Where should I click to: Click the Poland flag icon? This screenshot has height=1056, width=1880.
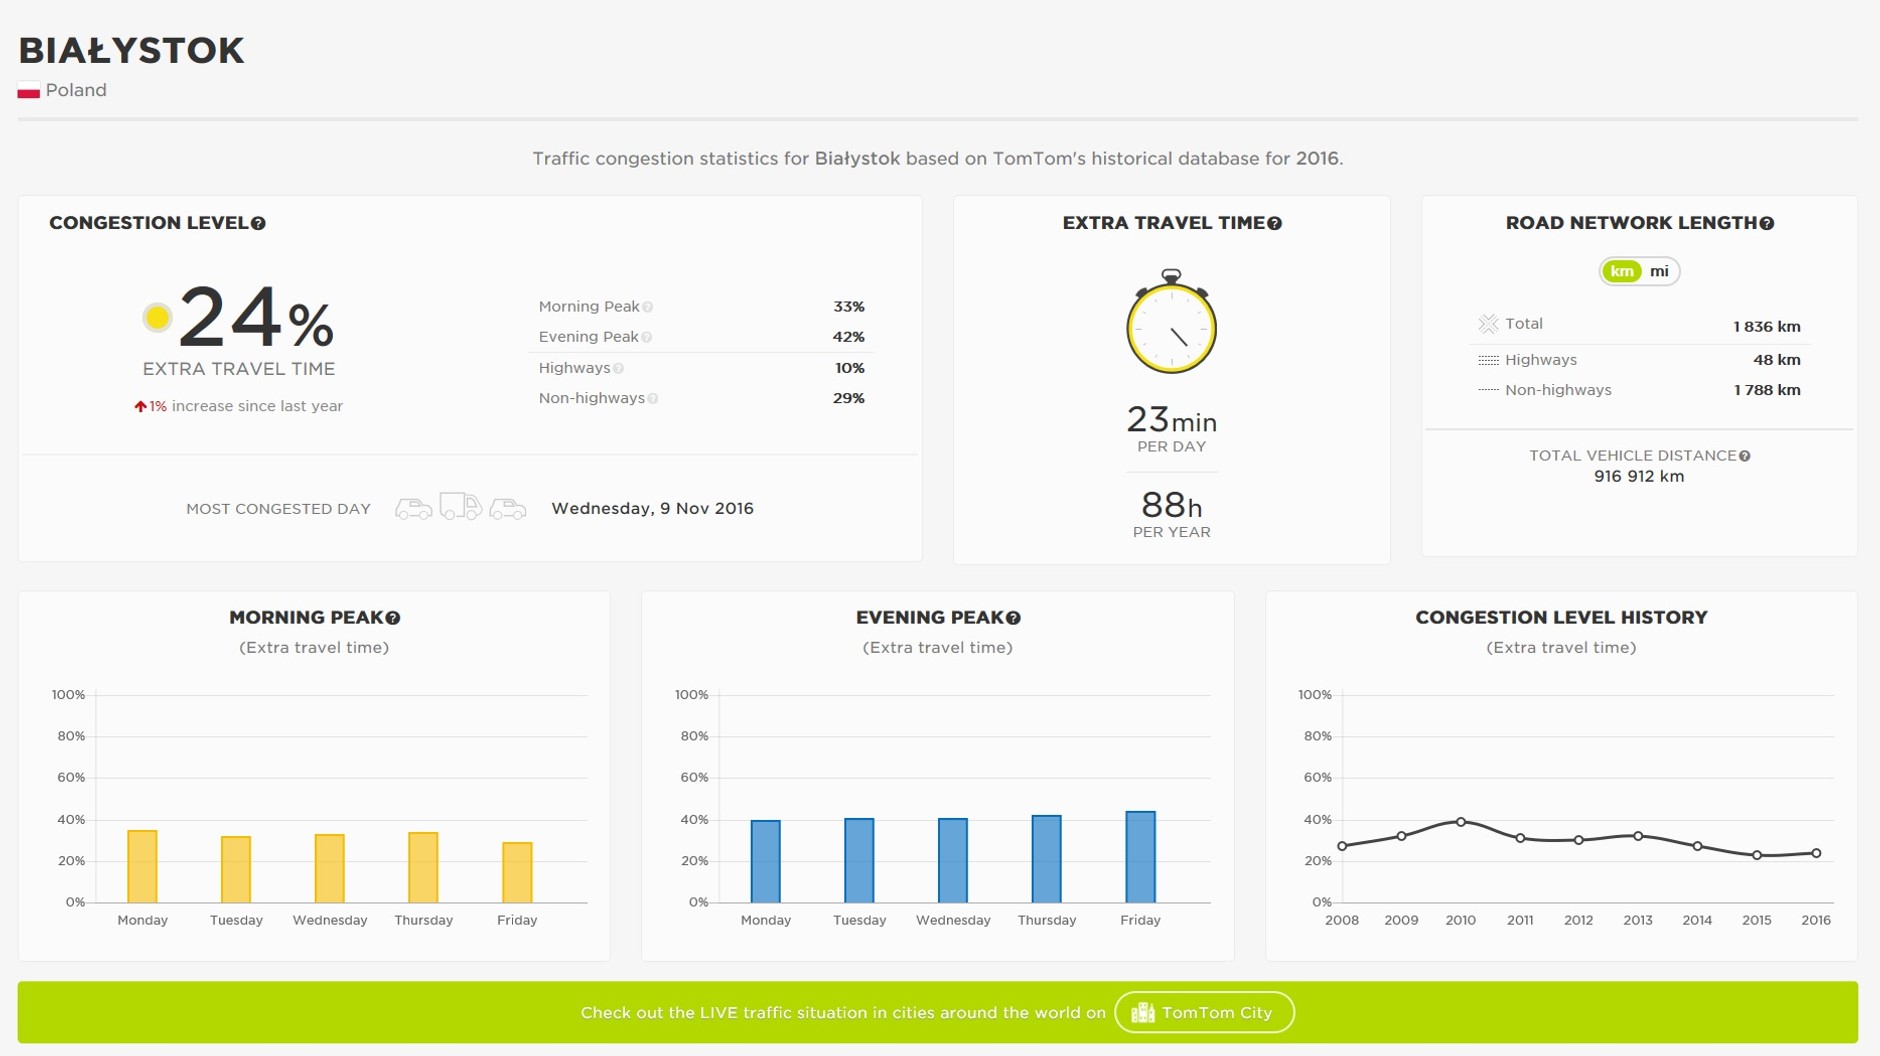(29, 91)
